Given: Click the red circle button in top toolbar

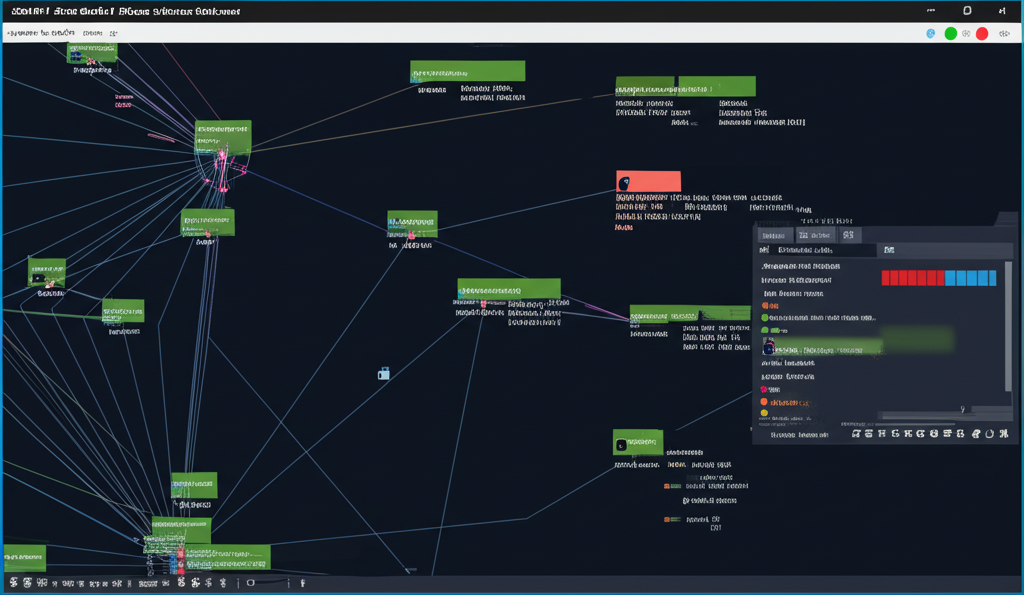Looking at the screenshot, I should pyautogui.click(x=982, y=34).
